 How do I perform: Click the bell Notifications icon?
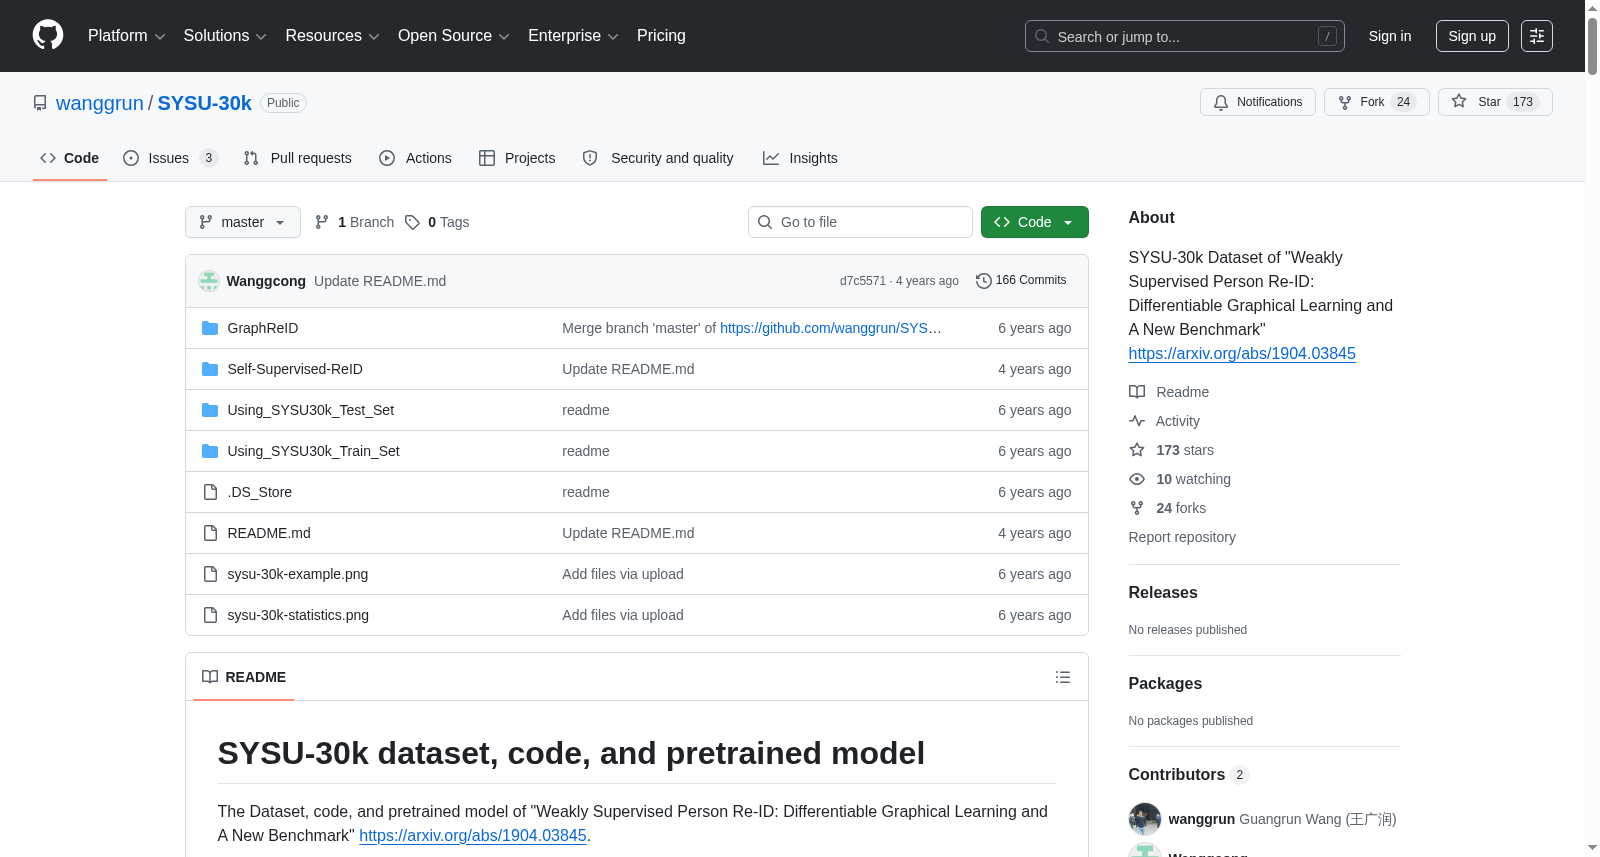point(1221,102)
